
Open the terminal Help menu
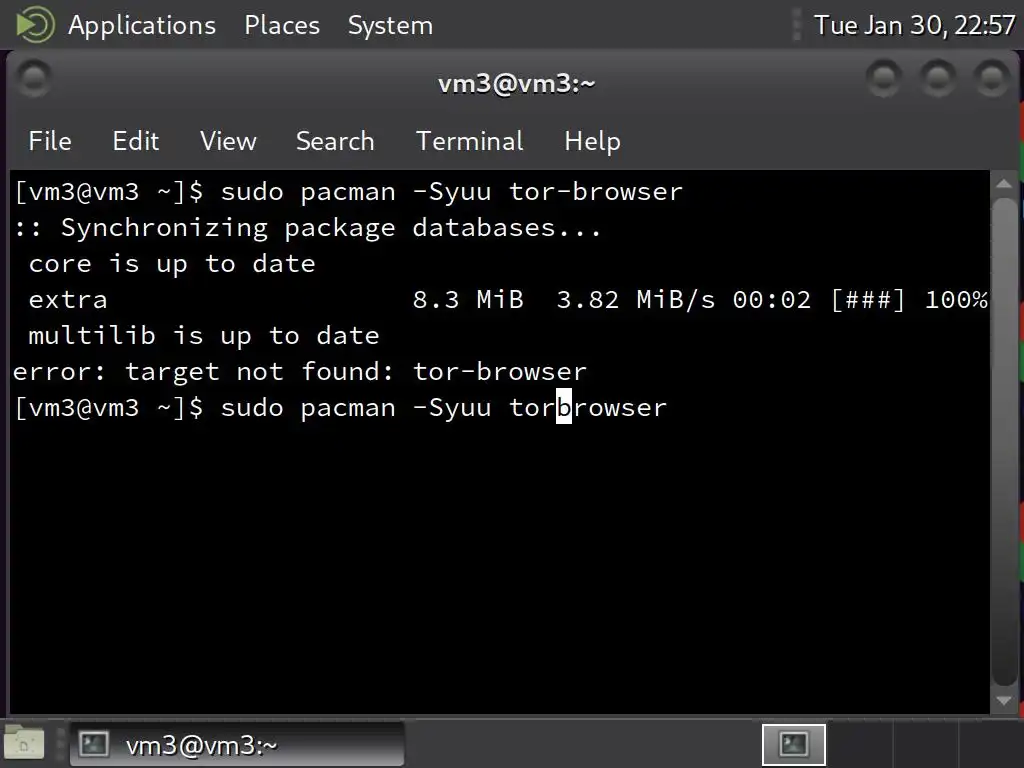click(x=592, y=141)
